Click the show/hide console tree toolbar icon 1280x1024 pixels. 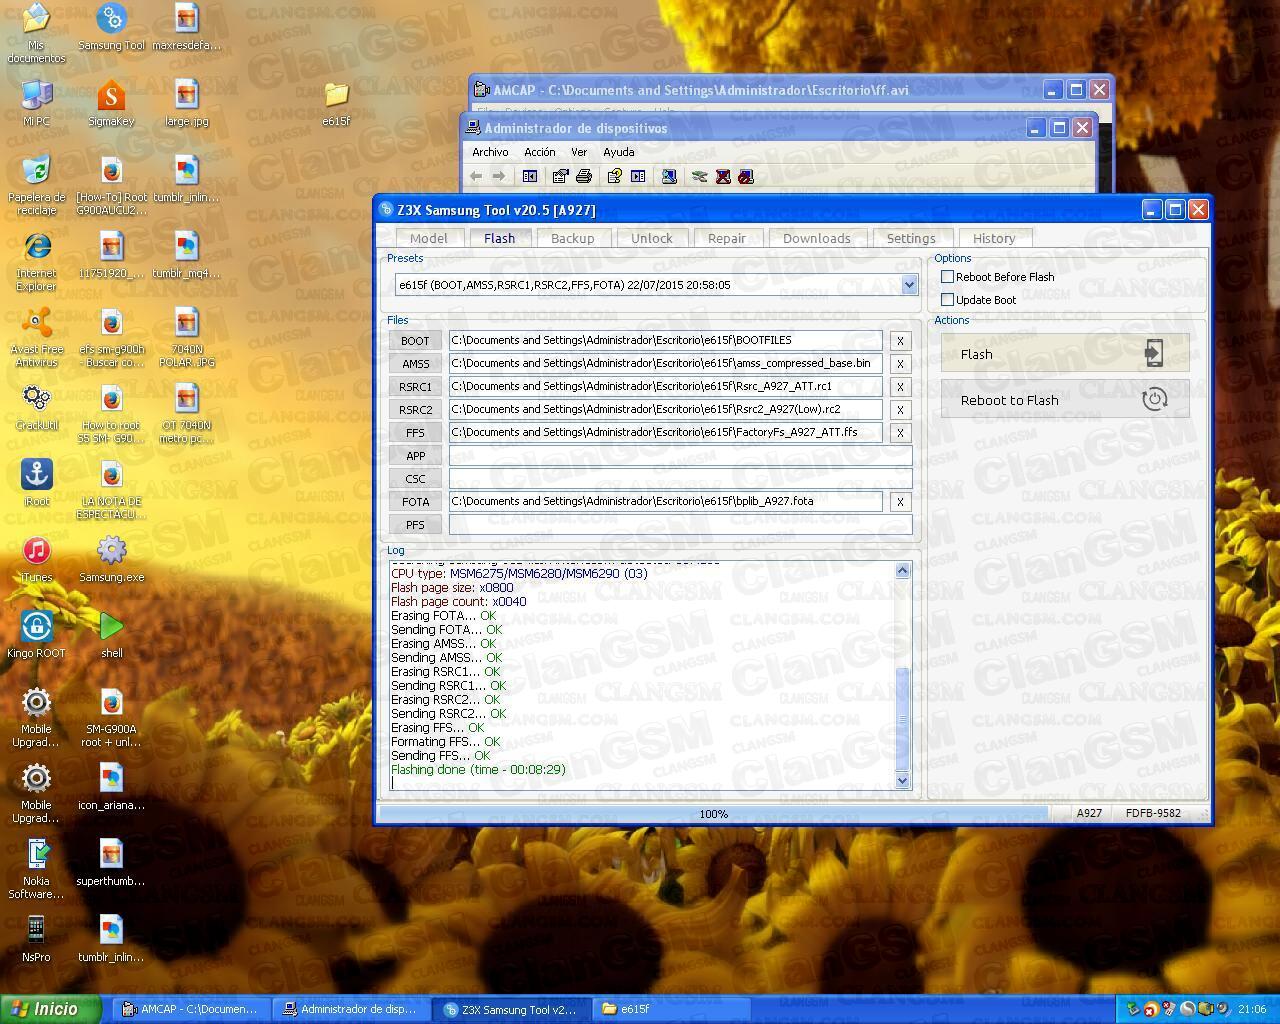530,176
